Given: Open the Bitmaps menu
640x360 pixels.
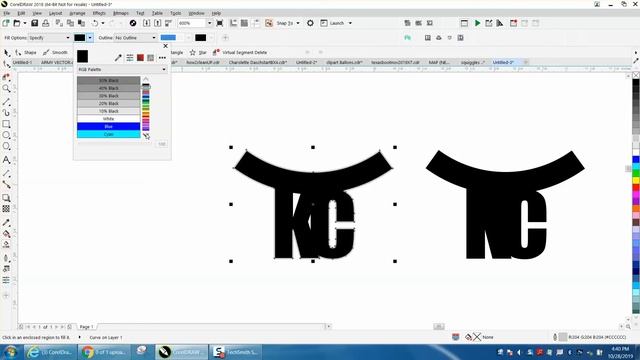Looking at the screenshot, I should pyautogui.click(x=120, y=13).
